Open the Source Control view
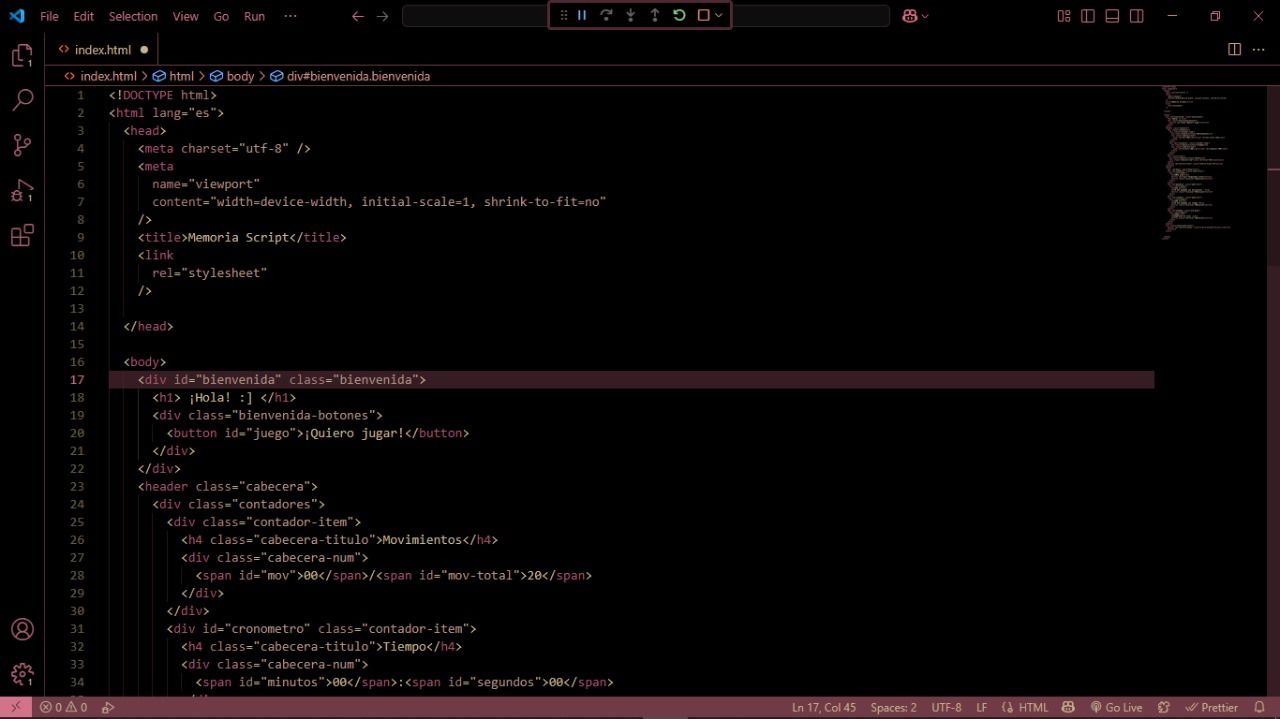 [22, 145]
